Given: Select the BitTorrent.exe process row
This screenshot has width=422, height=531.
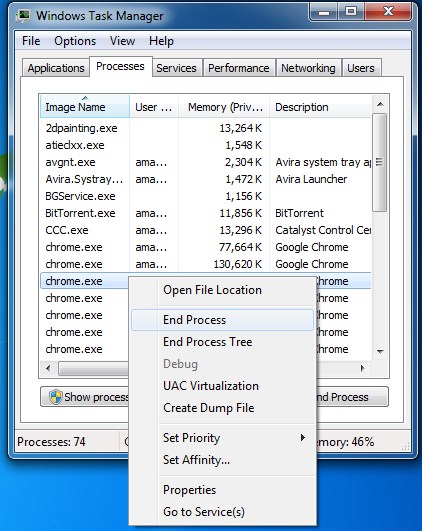Looking at the screenshot, I should 206,213.
